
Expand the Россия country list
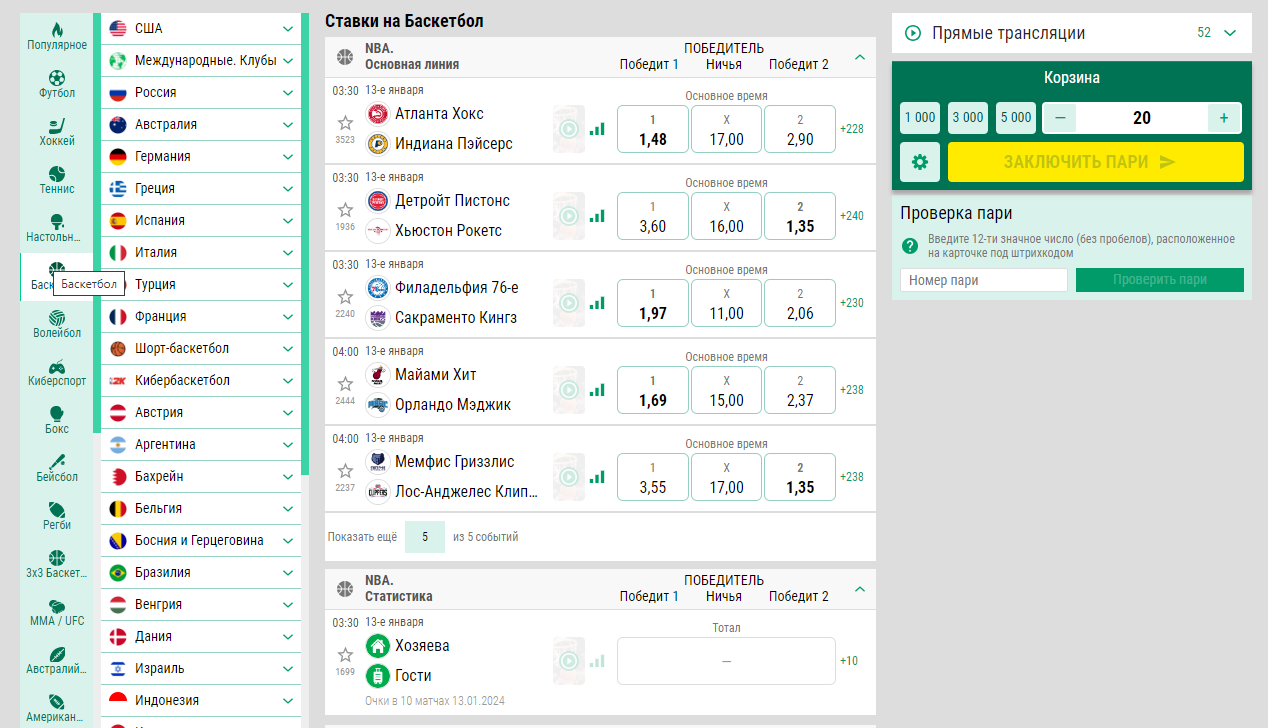tap(288, 93)
